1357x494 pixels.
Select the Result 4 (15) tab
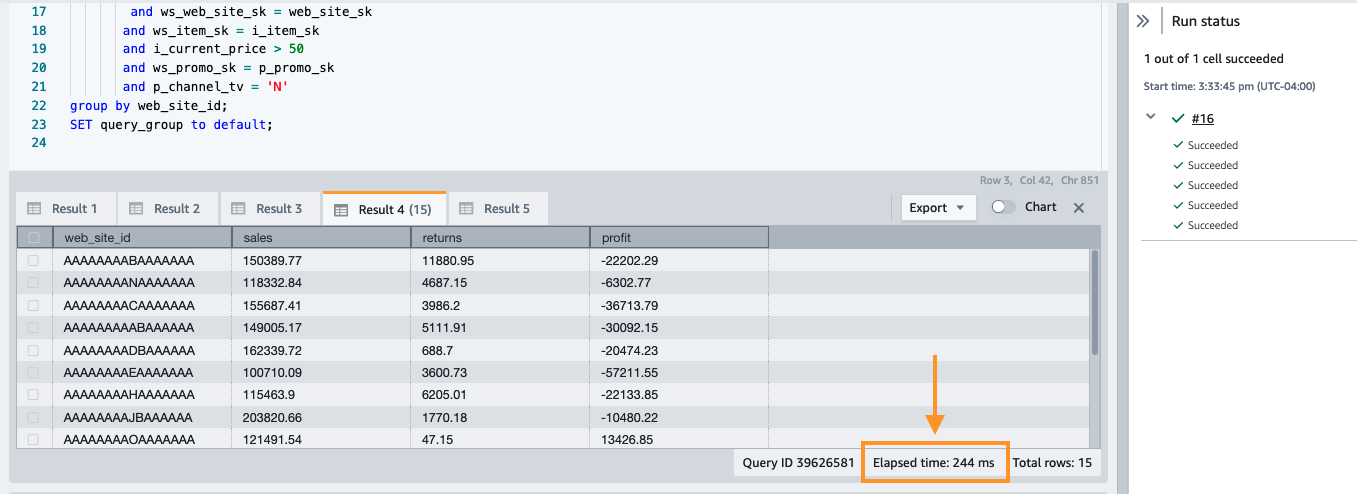pyautogui.click(x=384, y=209)
